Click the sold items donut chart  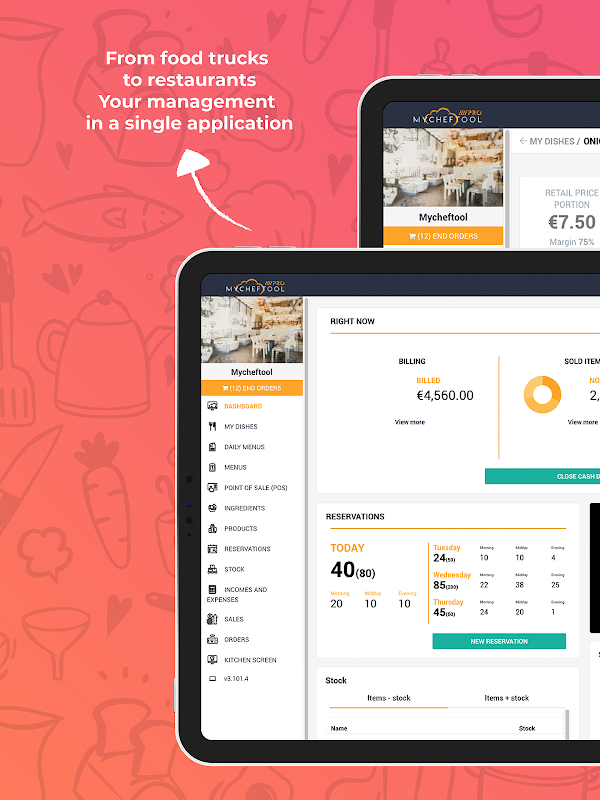[542, 394]
